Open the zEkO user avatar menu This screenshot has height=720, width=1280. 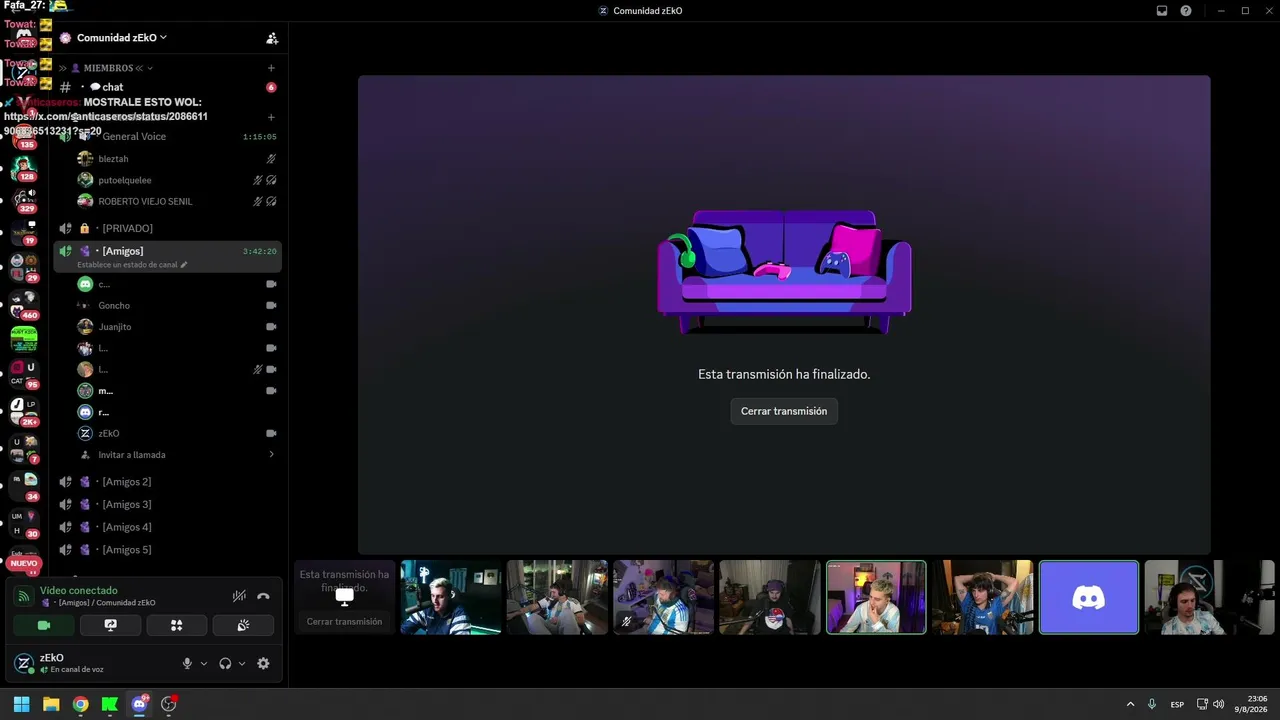tap(23, 663)
